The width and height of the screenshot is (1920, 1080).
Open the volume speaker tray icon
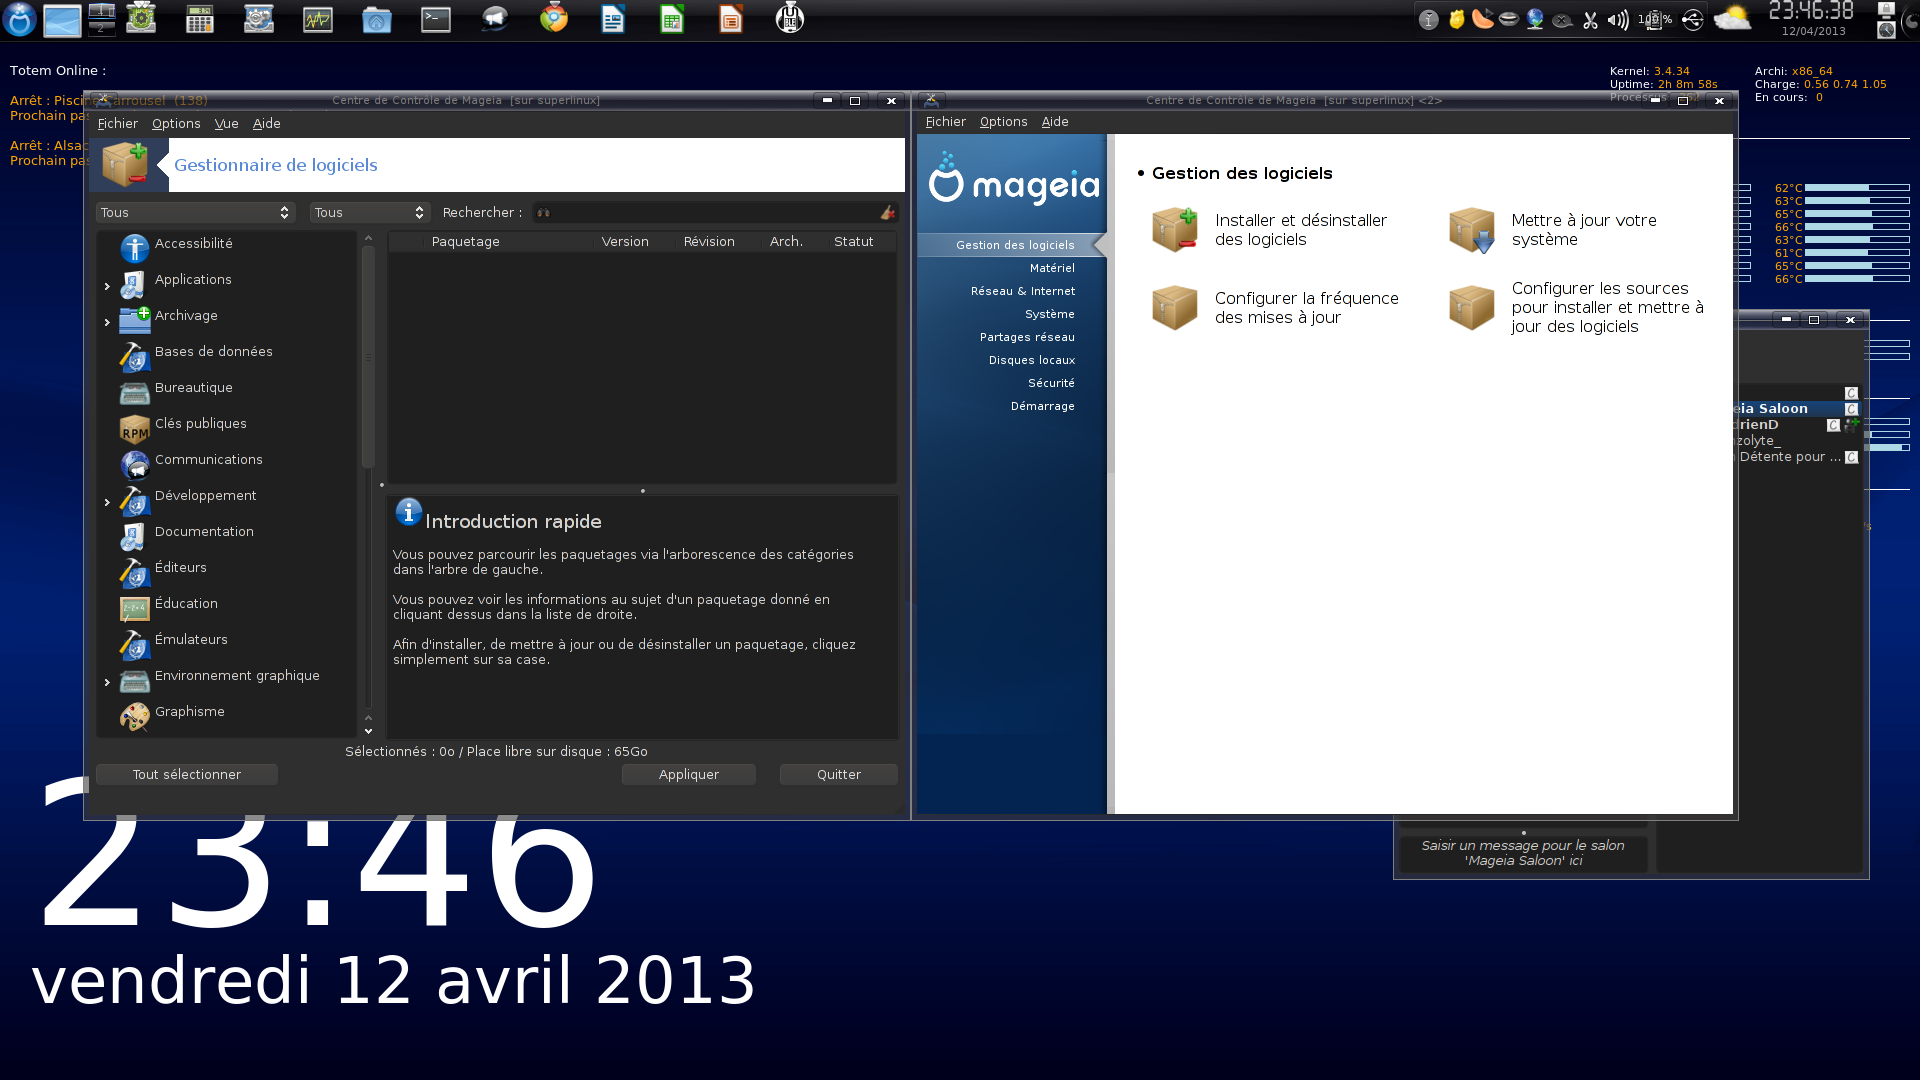[1617, 20]
